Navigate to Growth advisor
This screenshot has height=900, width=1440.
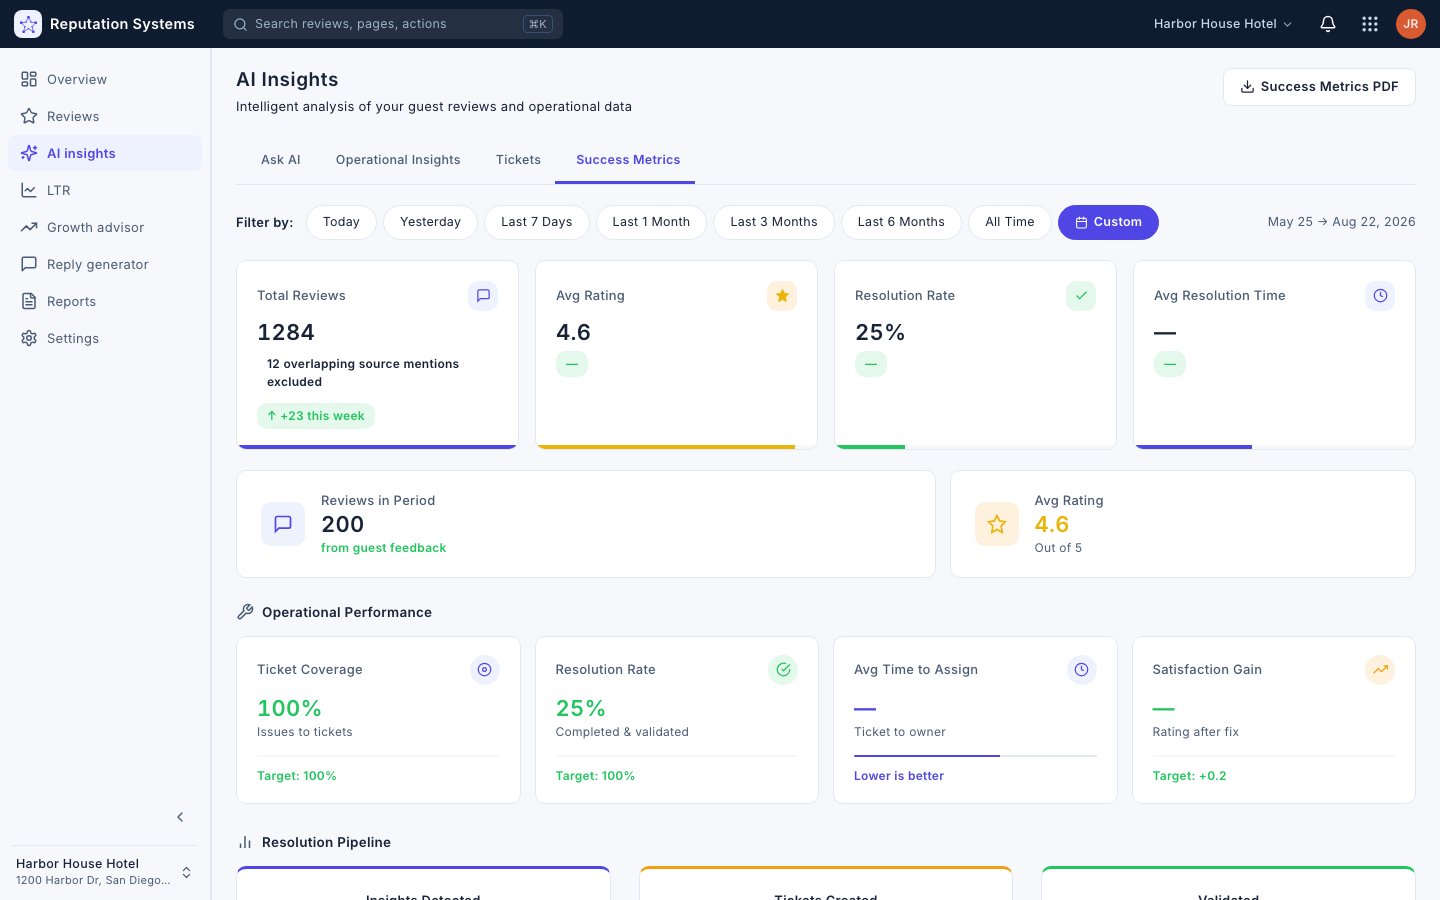click(105, 227)
